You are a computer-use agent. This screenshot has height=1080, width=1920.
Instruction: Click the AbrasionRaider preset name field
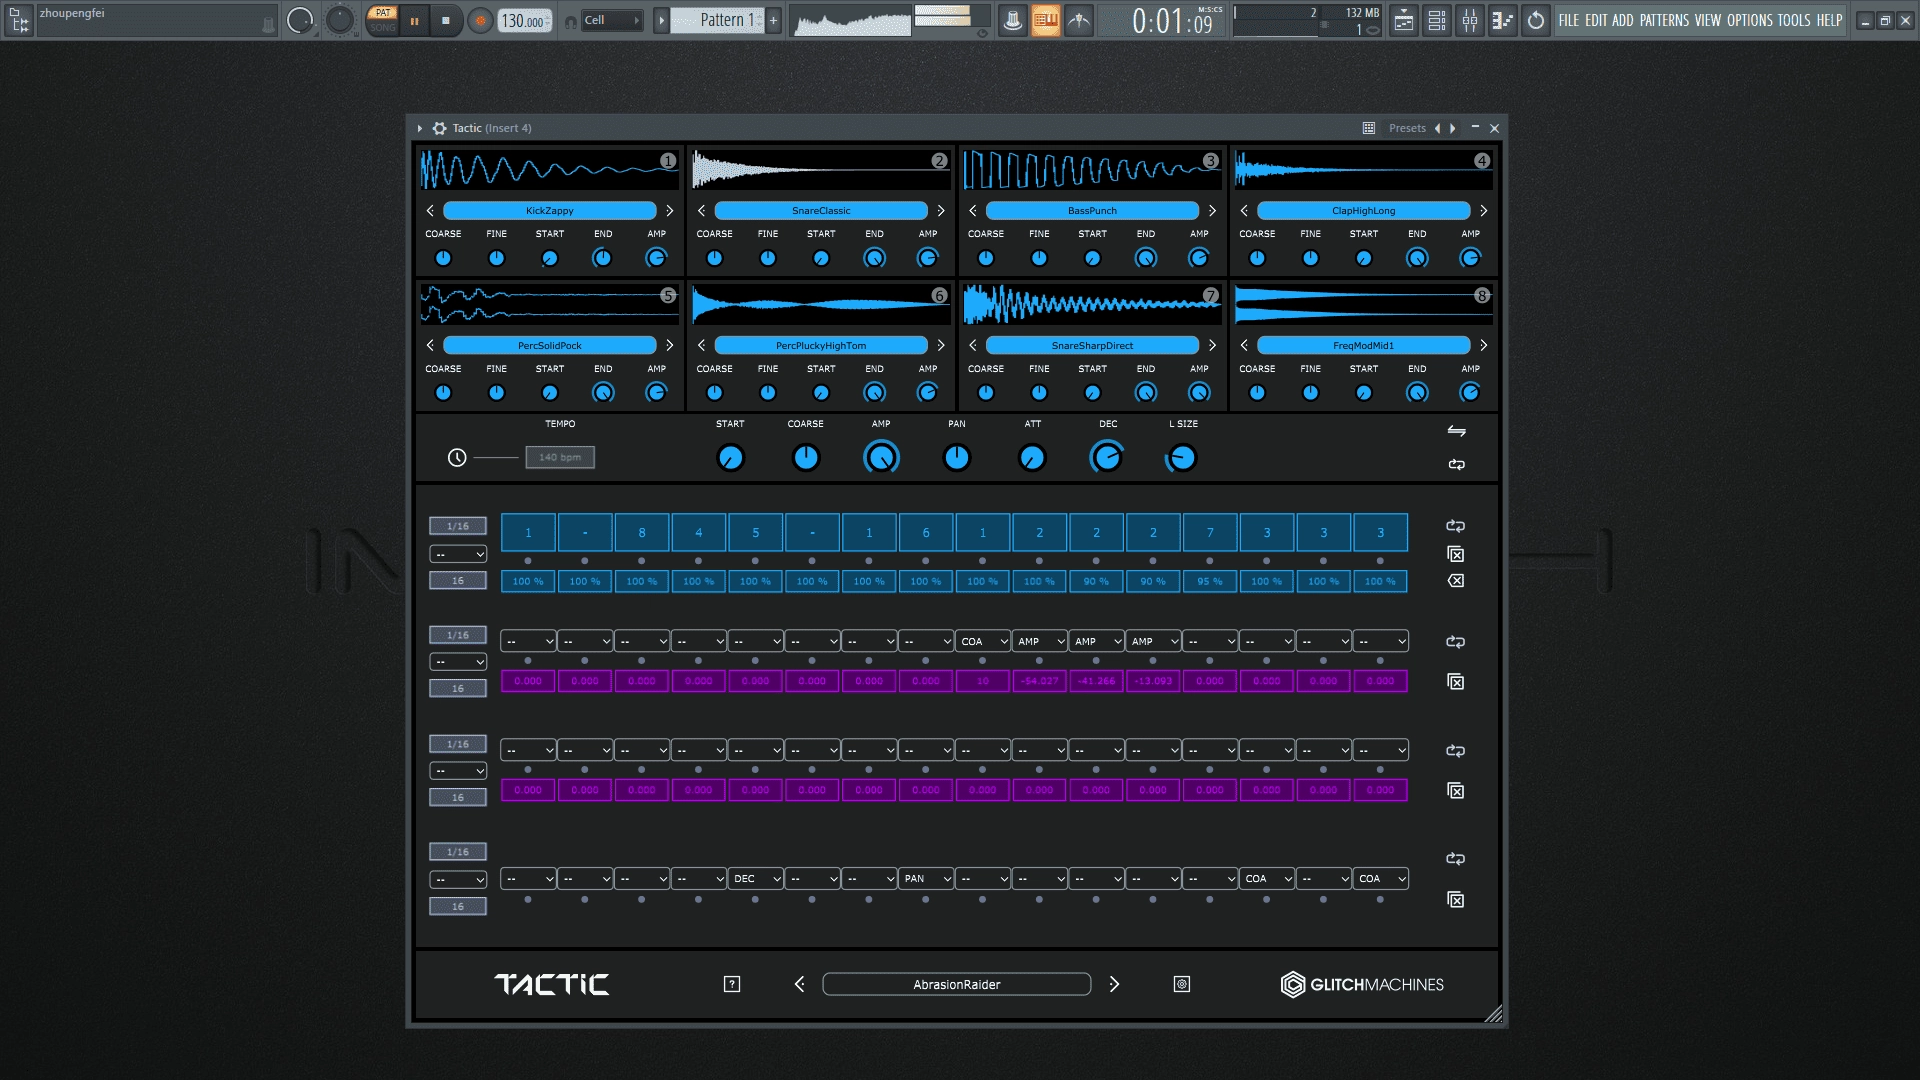[956, 984]
